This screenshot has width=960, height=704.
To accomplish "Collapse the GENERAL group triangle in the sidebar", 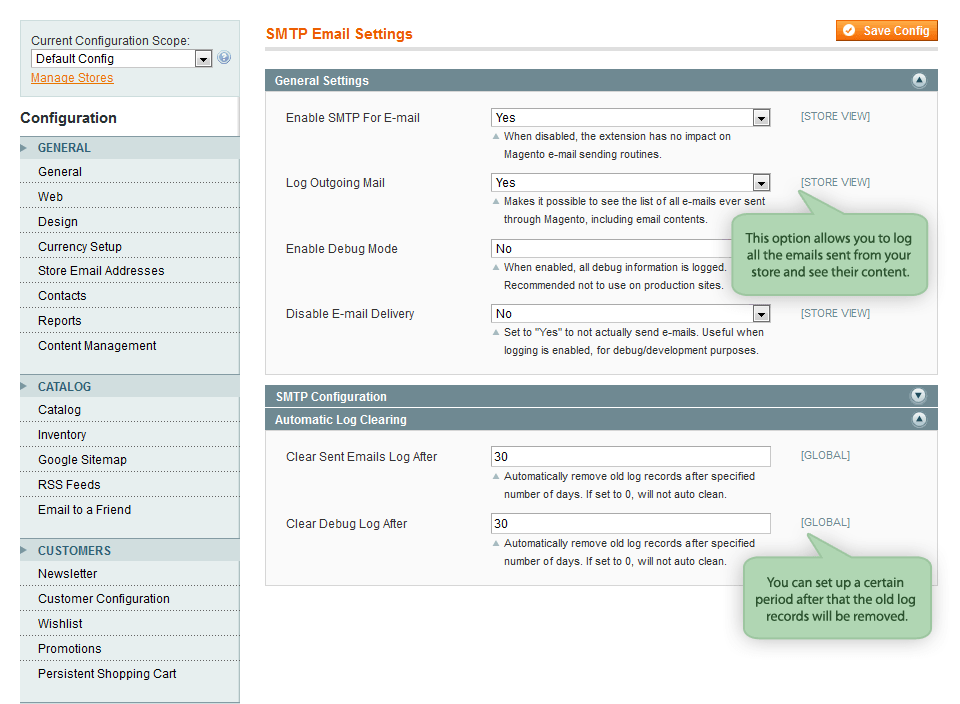I will (x=24, y=148).
